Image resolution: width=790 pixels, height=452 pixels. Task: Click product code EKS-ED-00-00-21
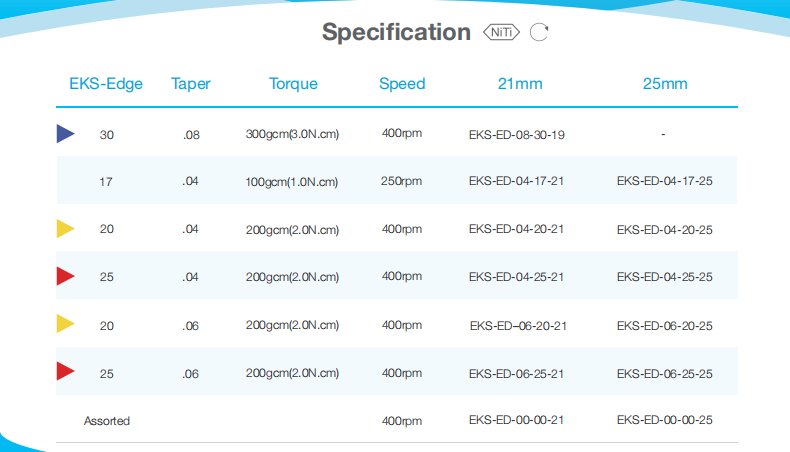(x=518, y=421)
